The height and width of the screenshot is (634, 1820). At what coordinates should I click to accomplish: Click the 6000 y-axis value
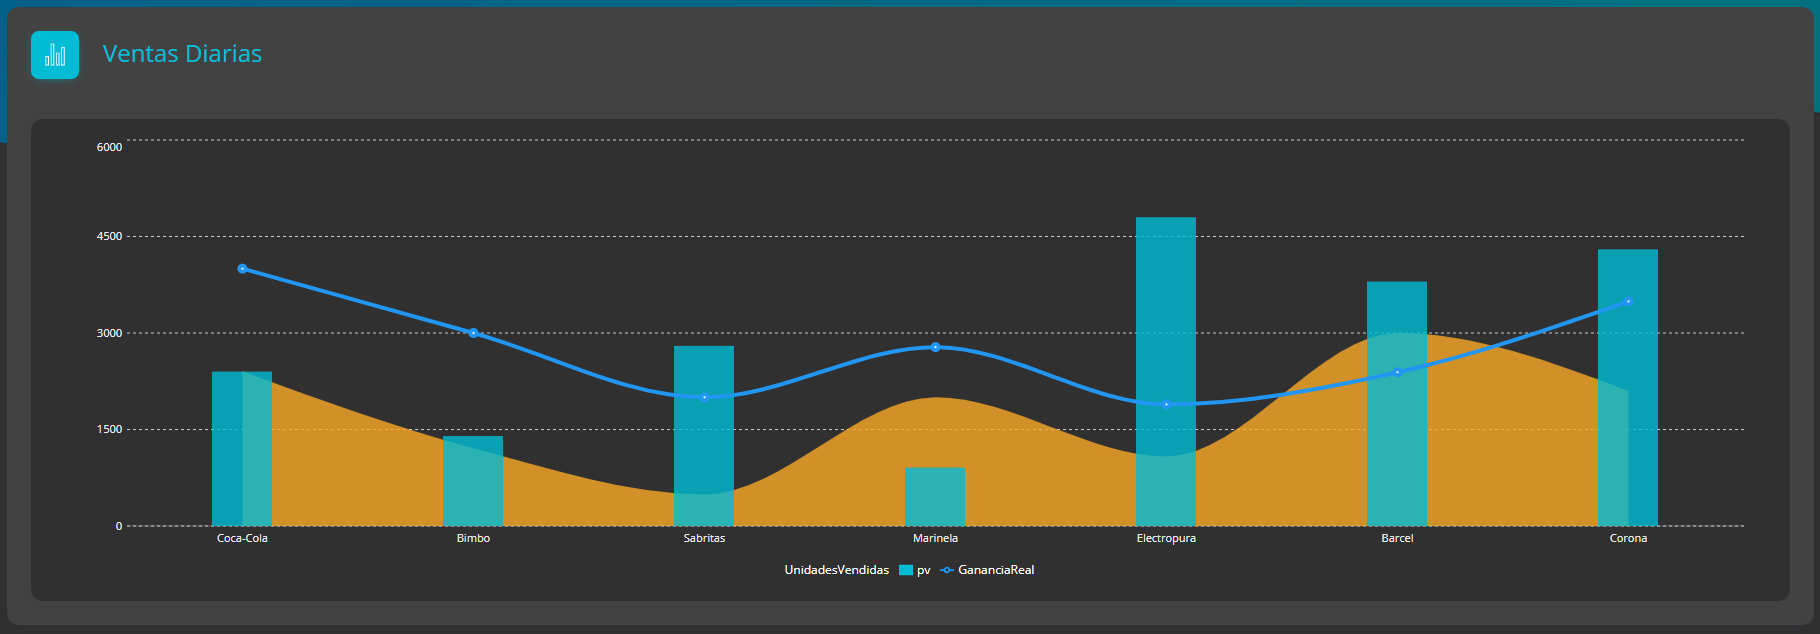point(109,147)
